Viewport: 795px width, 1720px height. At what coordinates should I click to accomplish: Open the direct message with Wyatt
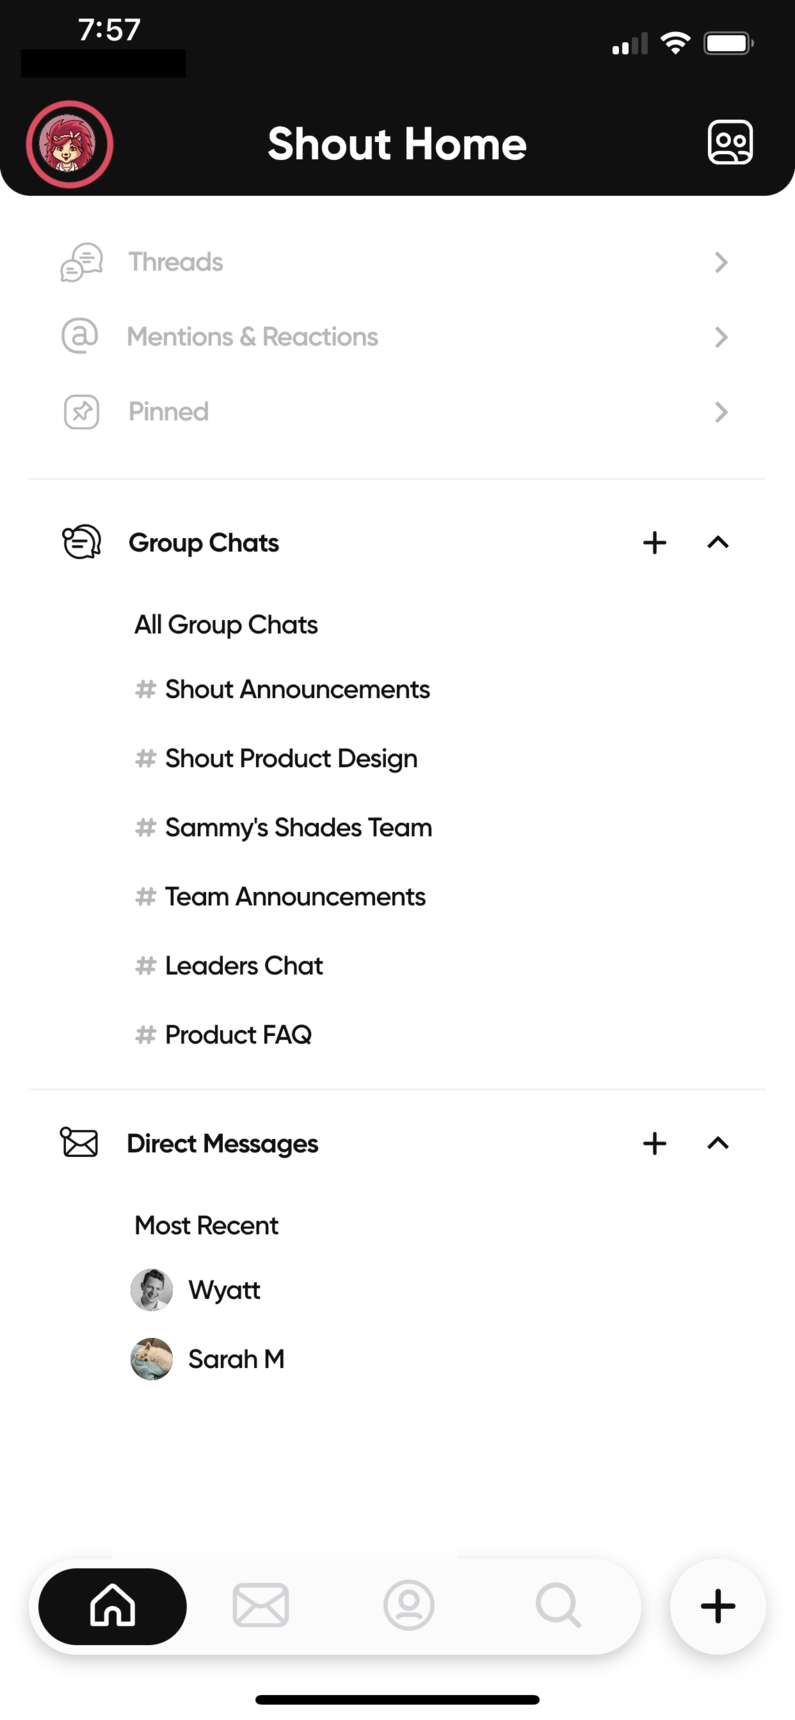196,1290
